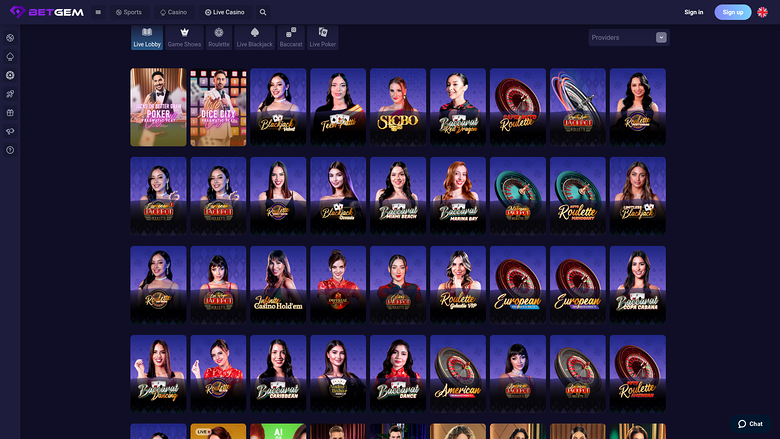
Task: Open Super Auto Roulette in top row
Action: 518,107
